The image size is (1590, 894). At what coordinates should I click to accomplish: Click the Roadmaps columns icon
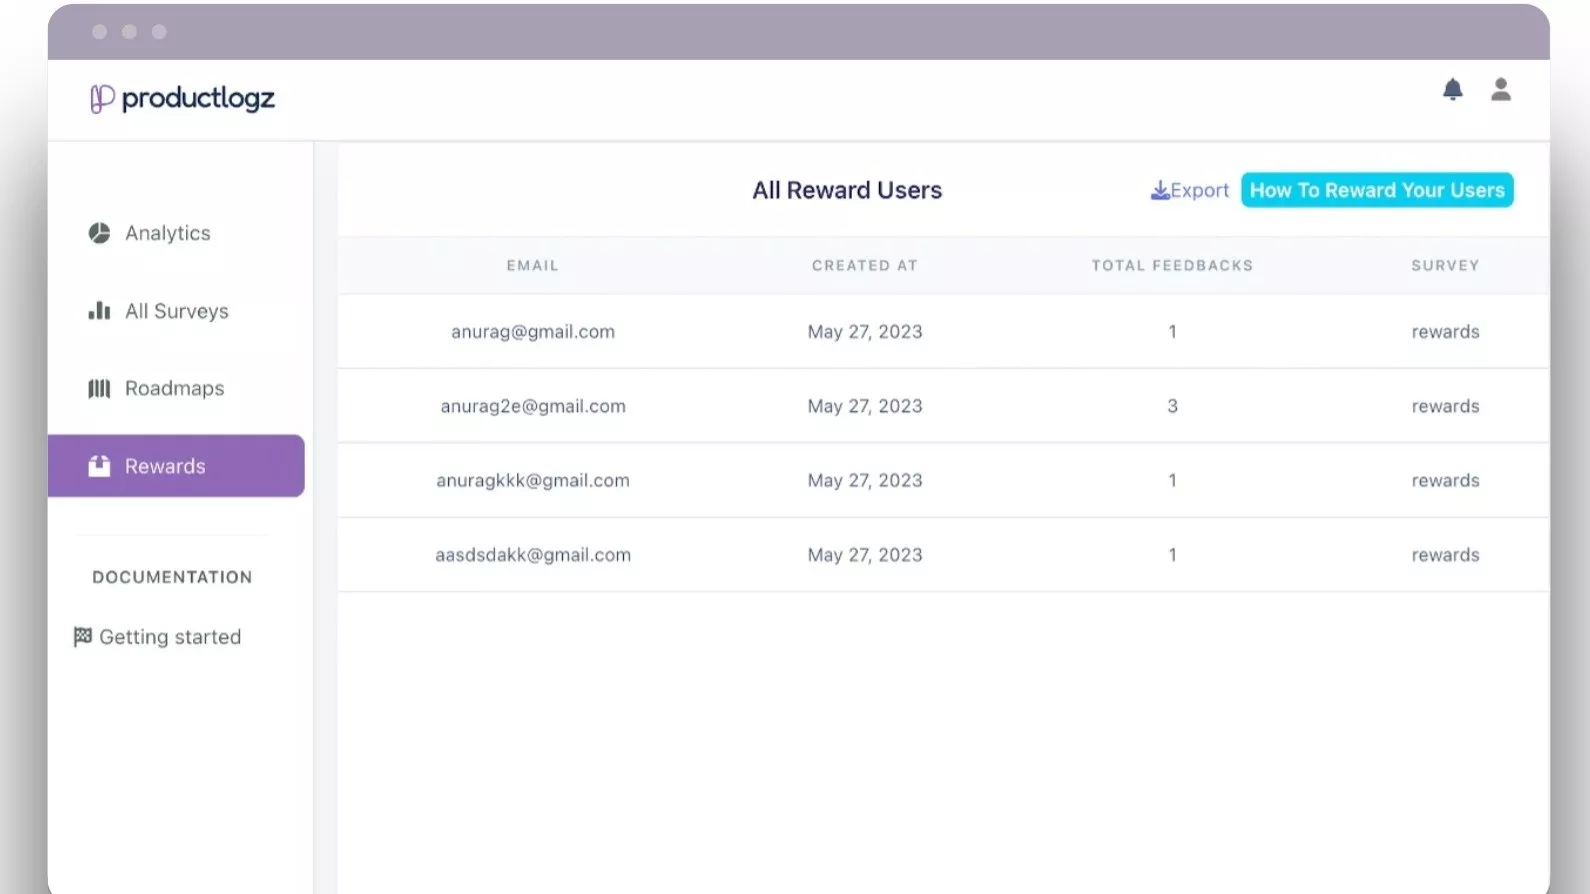pos(99,388)
